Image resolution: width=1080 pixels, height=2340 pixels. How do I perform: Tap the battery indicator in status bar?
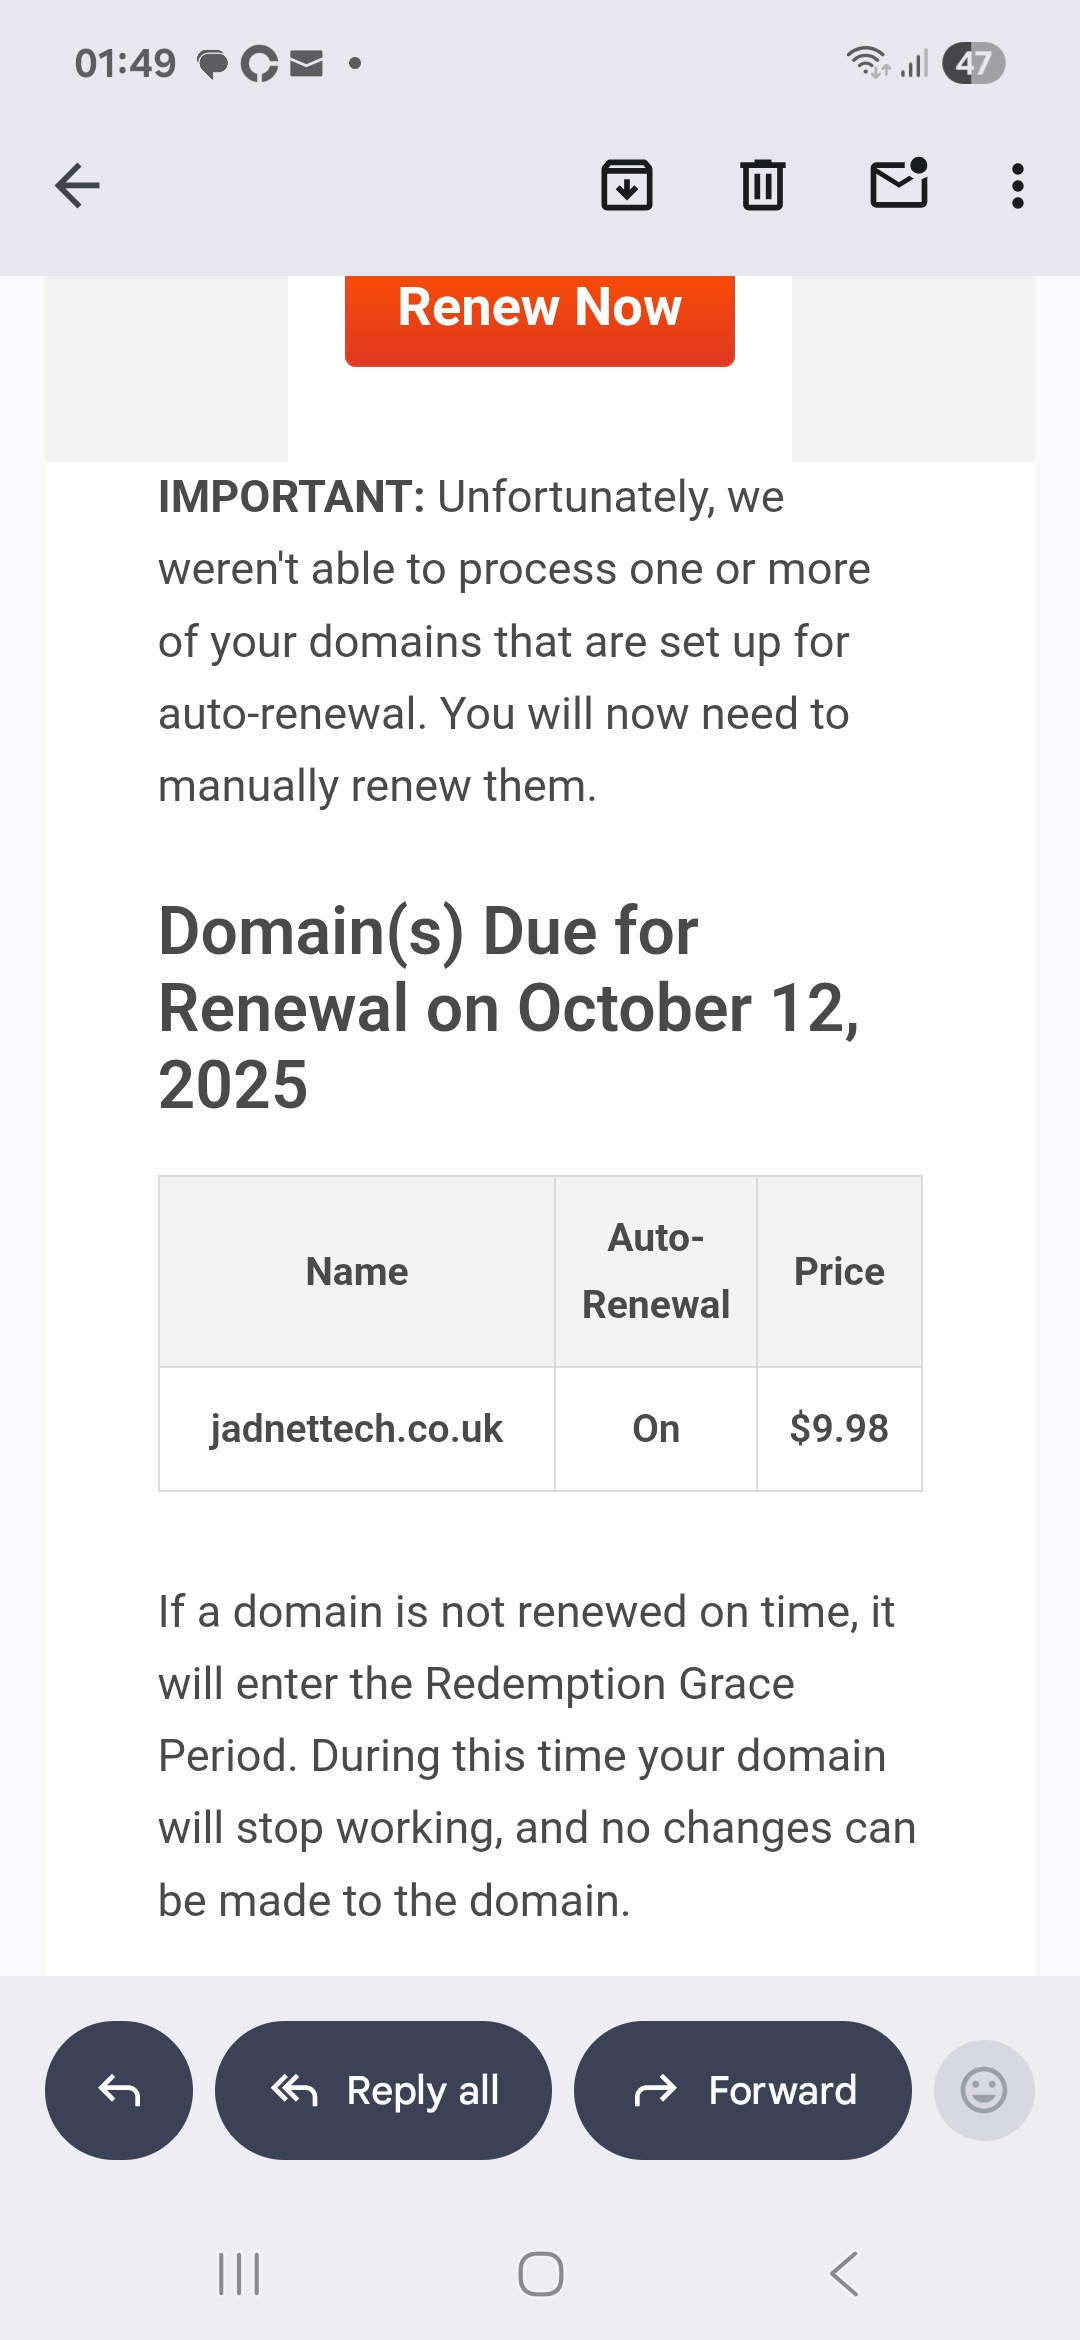(973, 63)
